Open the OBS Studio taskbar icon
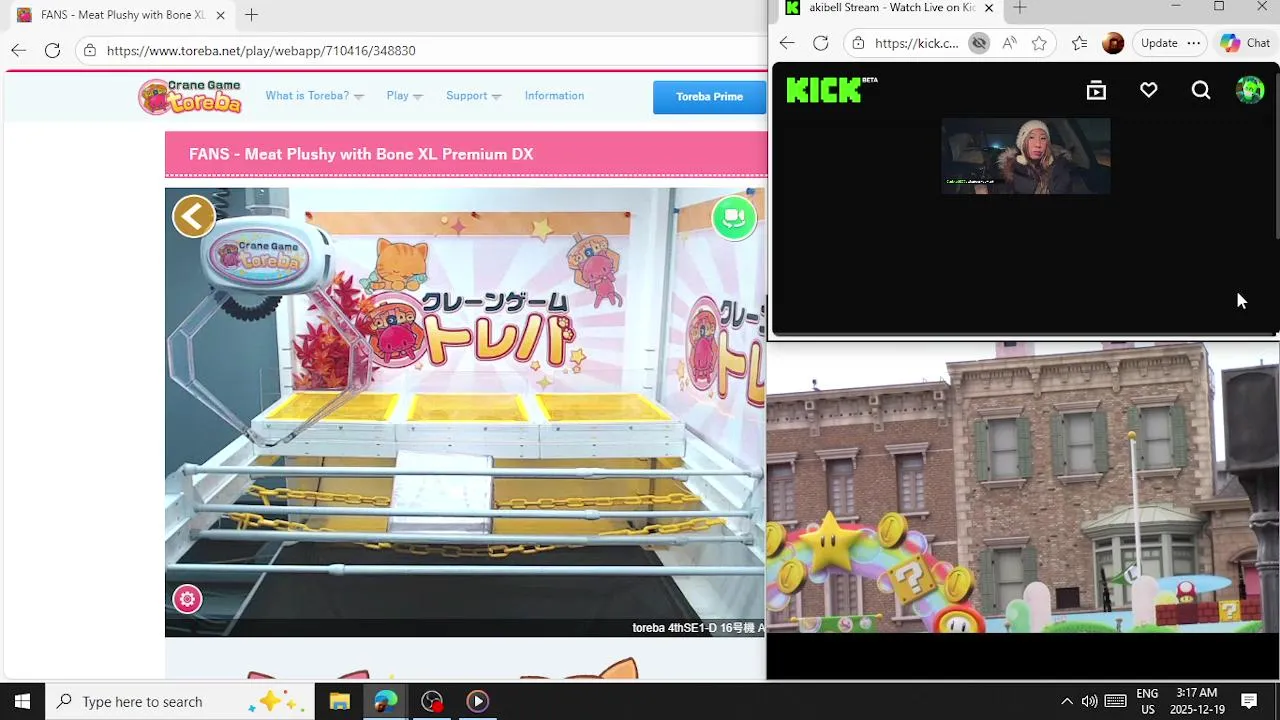Screen dimensions: 1280x720 click(x=432, y=701)
